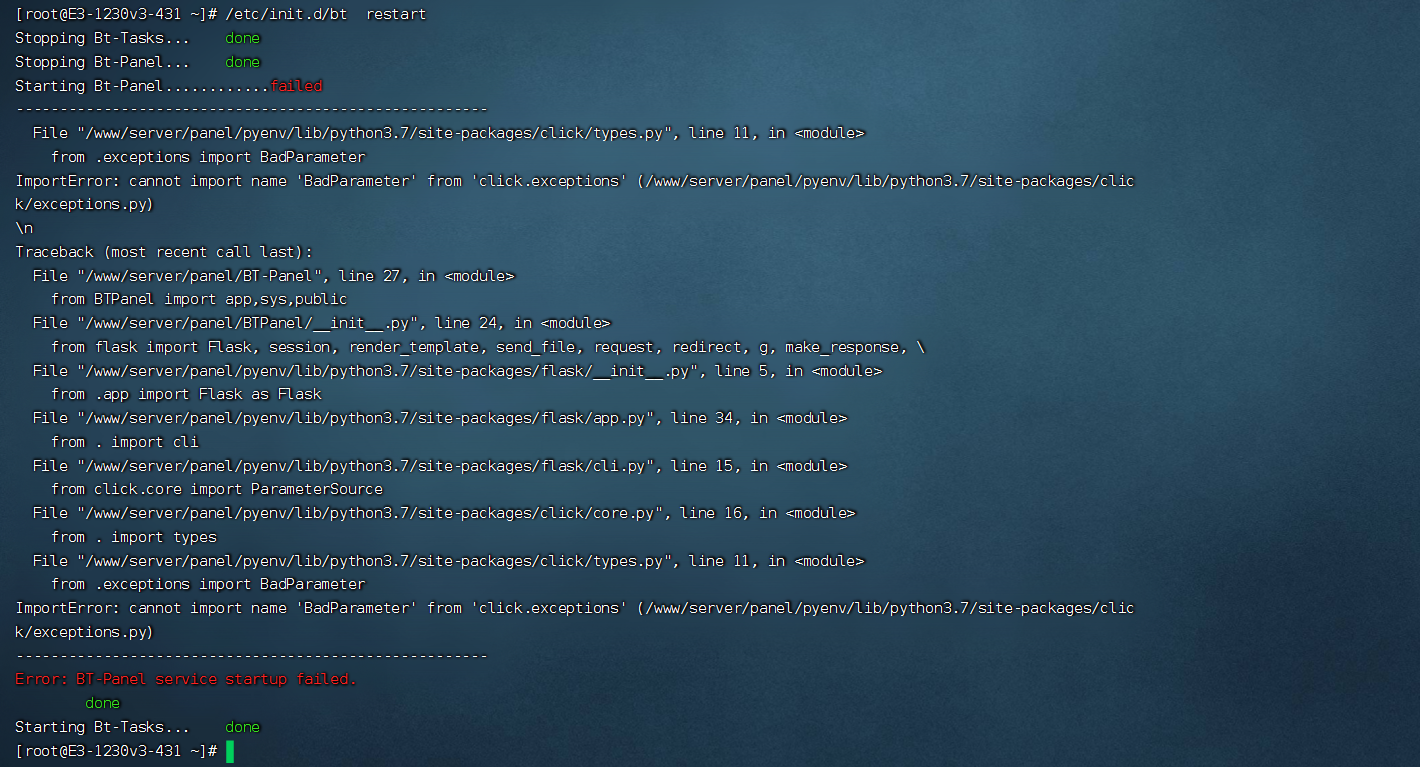
Task: Click 'from .app import Flask as Flask'
Action: click(186, 394)
